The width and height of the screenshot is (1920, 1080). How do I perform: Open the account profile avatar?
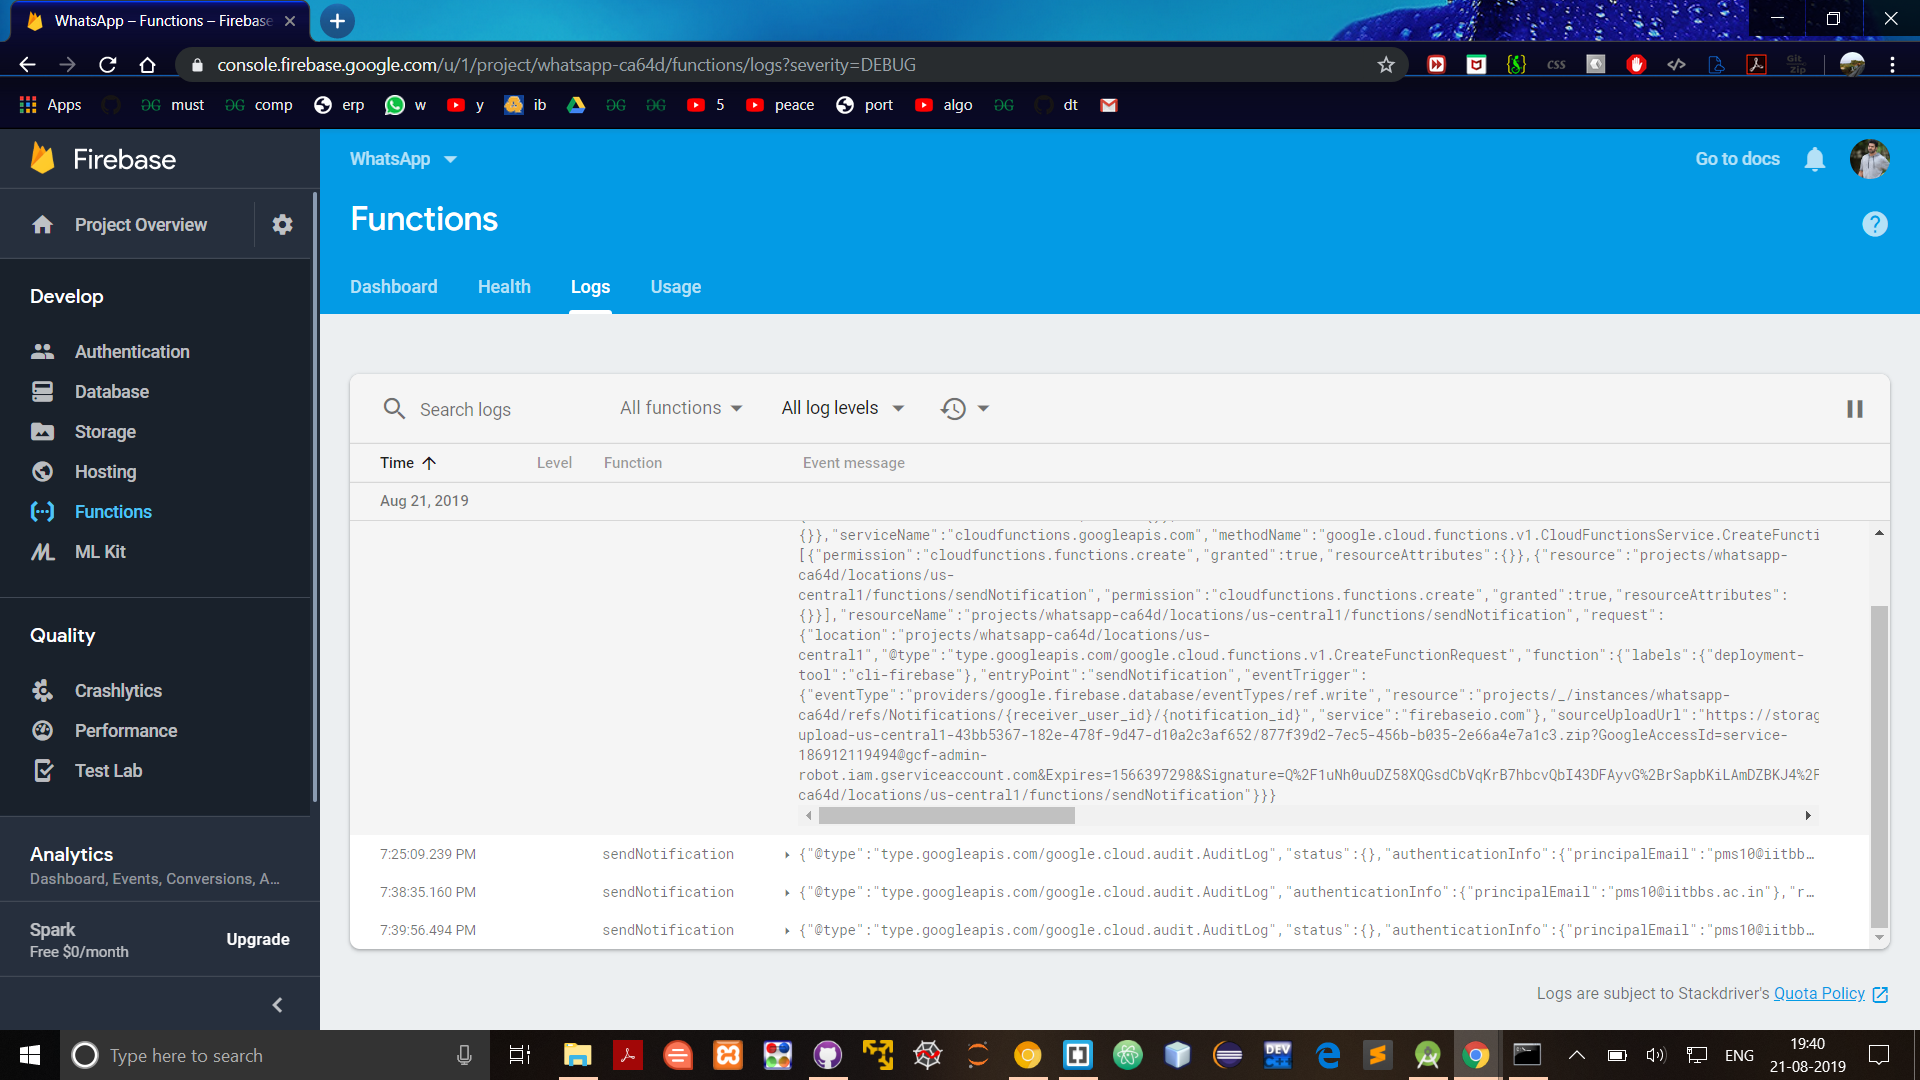tap(1869, 159)
